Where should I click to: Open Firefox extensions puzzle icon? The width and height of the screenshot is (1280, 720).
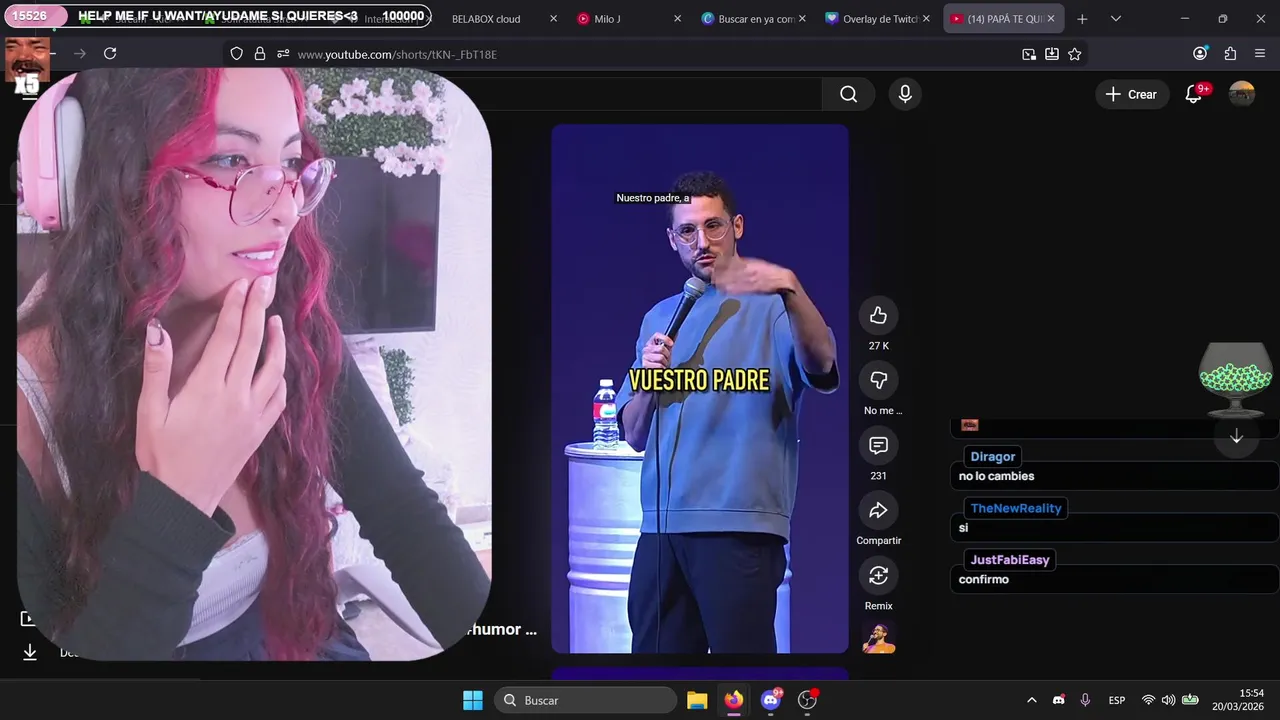[1230, 54]
